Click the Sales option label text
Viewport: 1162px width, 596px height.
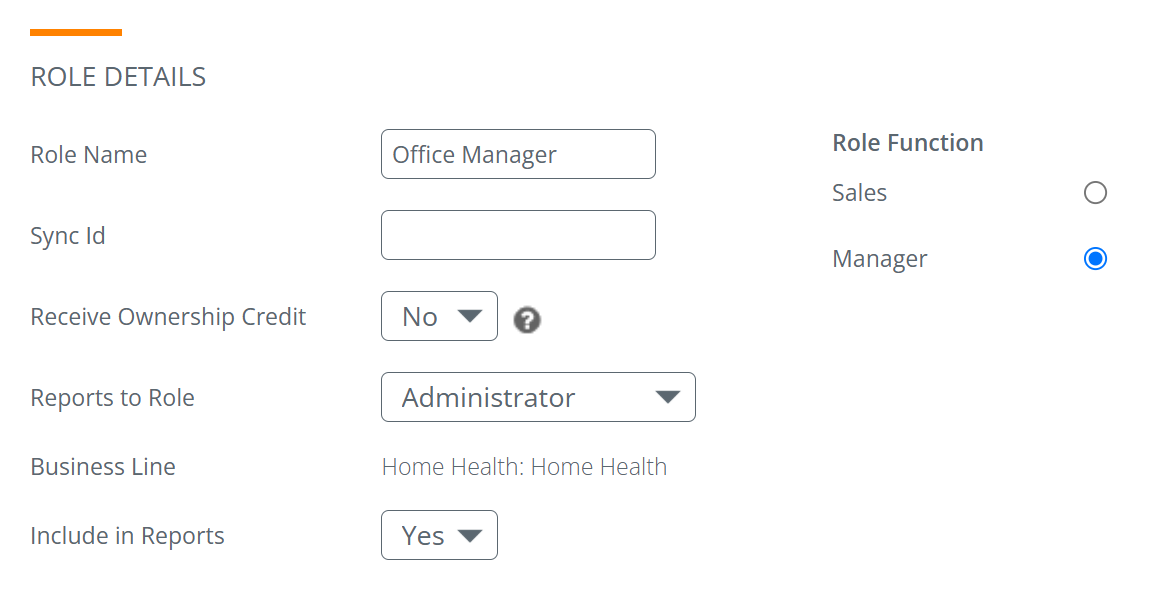859,193
